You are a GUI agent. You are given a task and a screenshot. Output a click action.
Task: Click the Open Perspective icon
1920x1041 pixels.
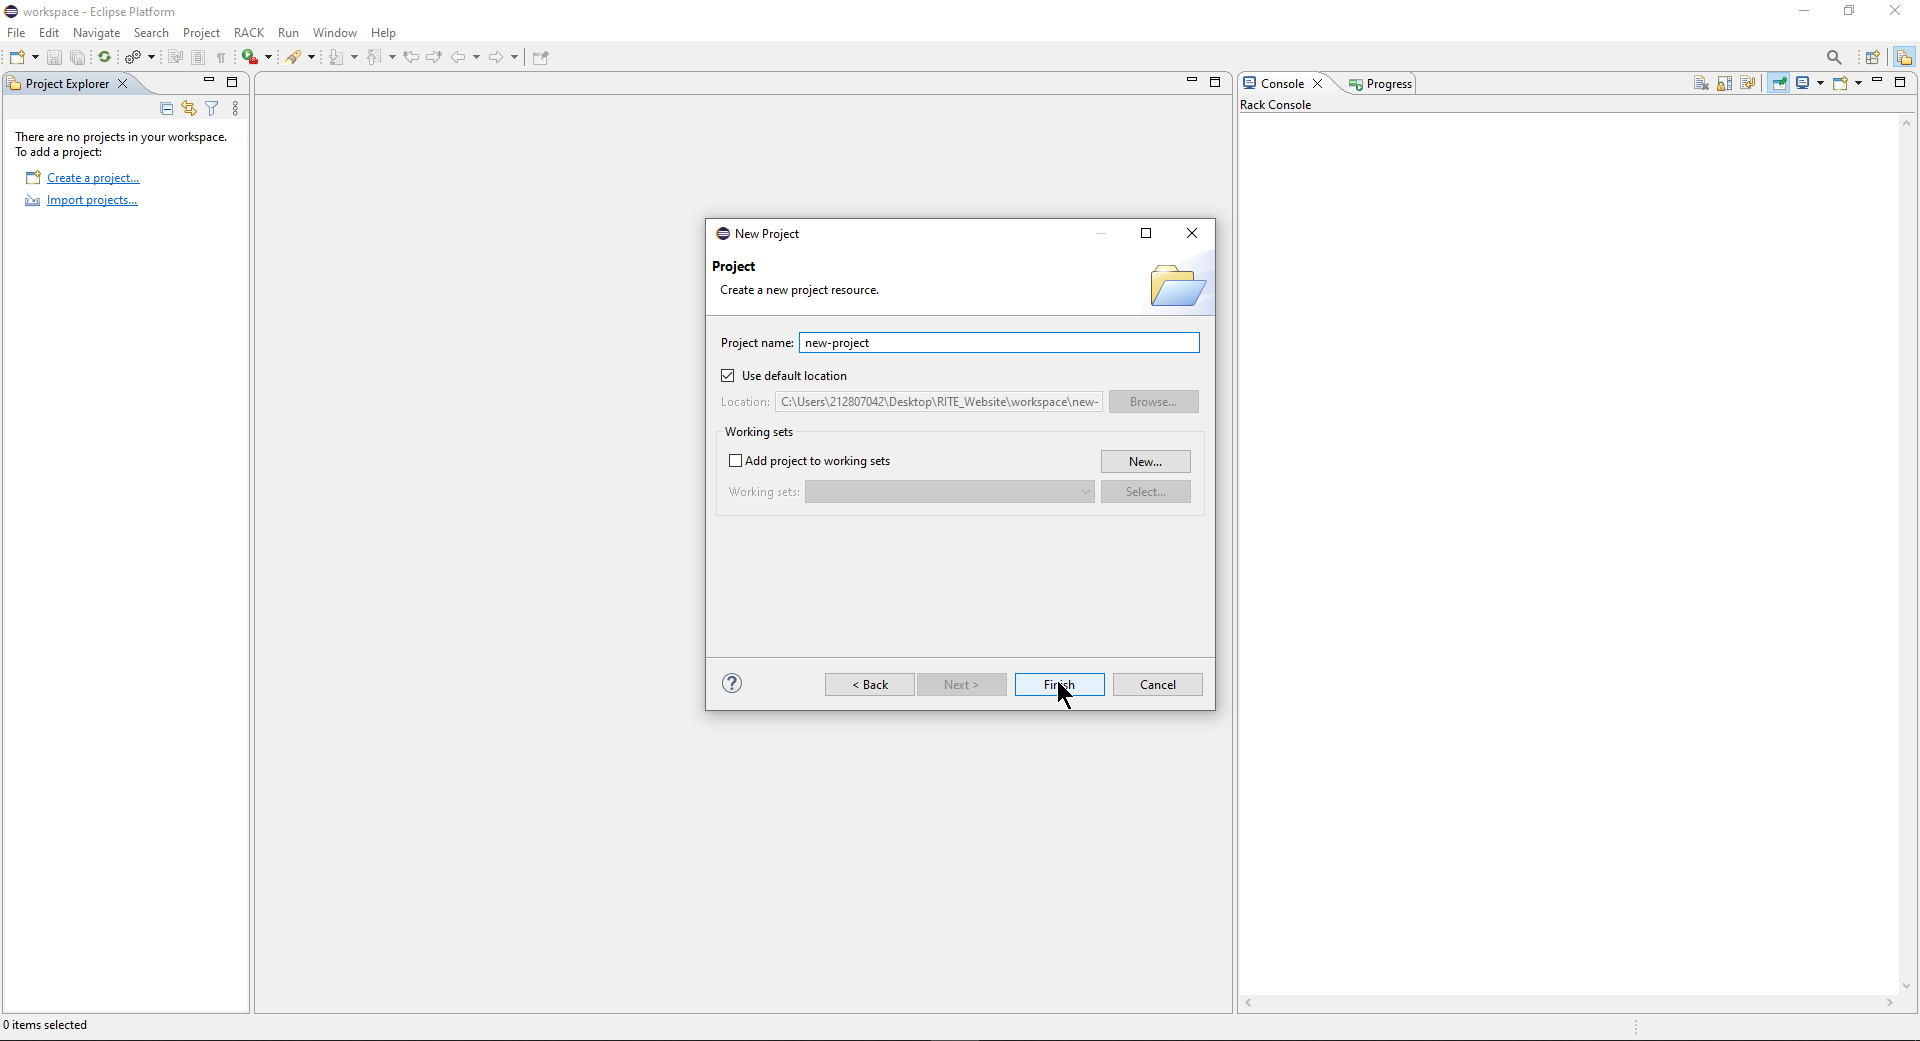pos(1873,57)
